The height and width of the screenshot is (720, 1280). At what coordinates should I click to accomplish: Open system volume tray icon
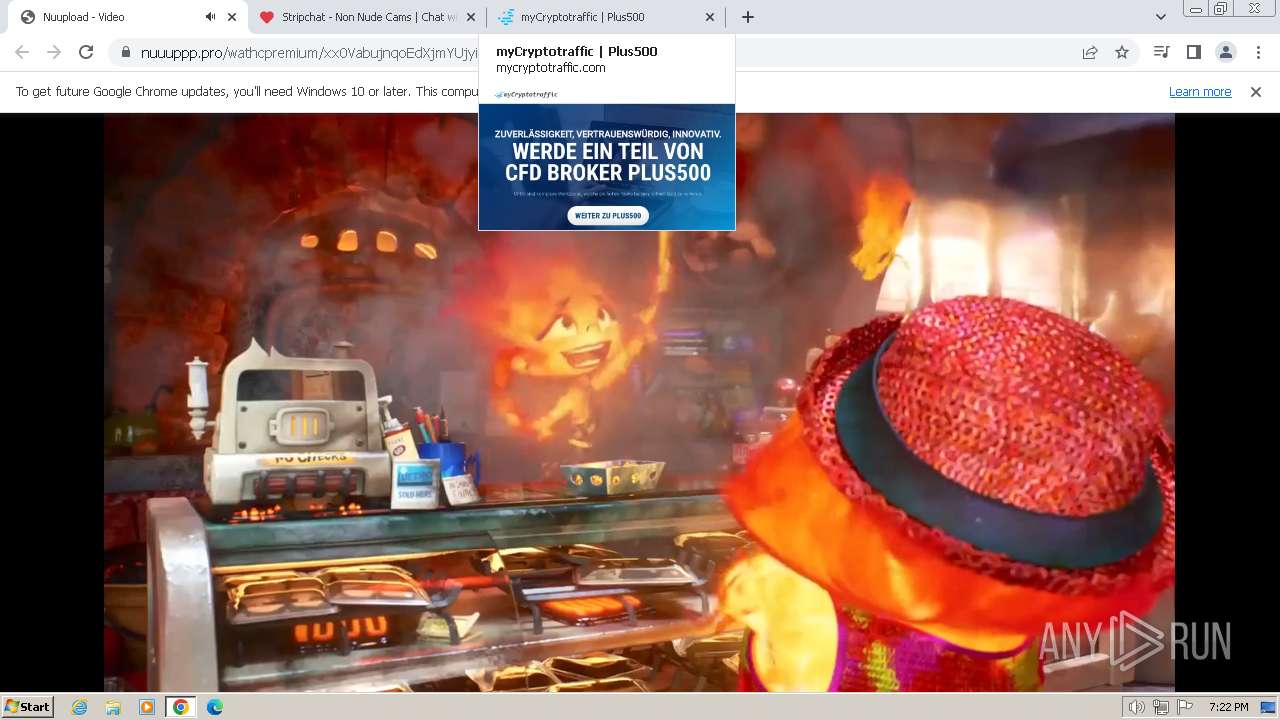(1137, 707)
